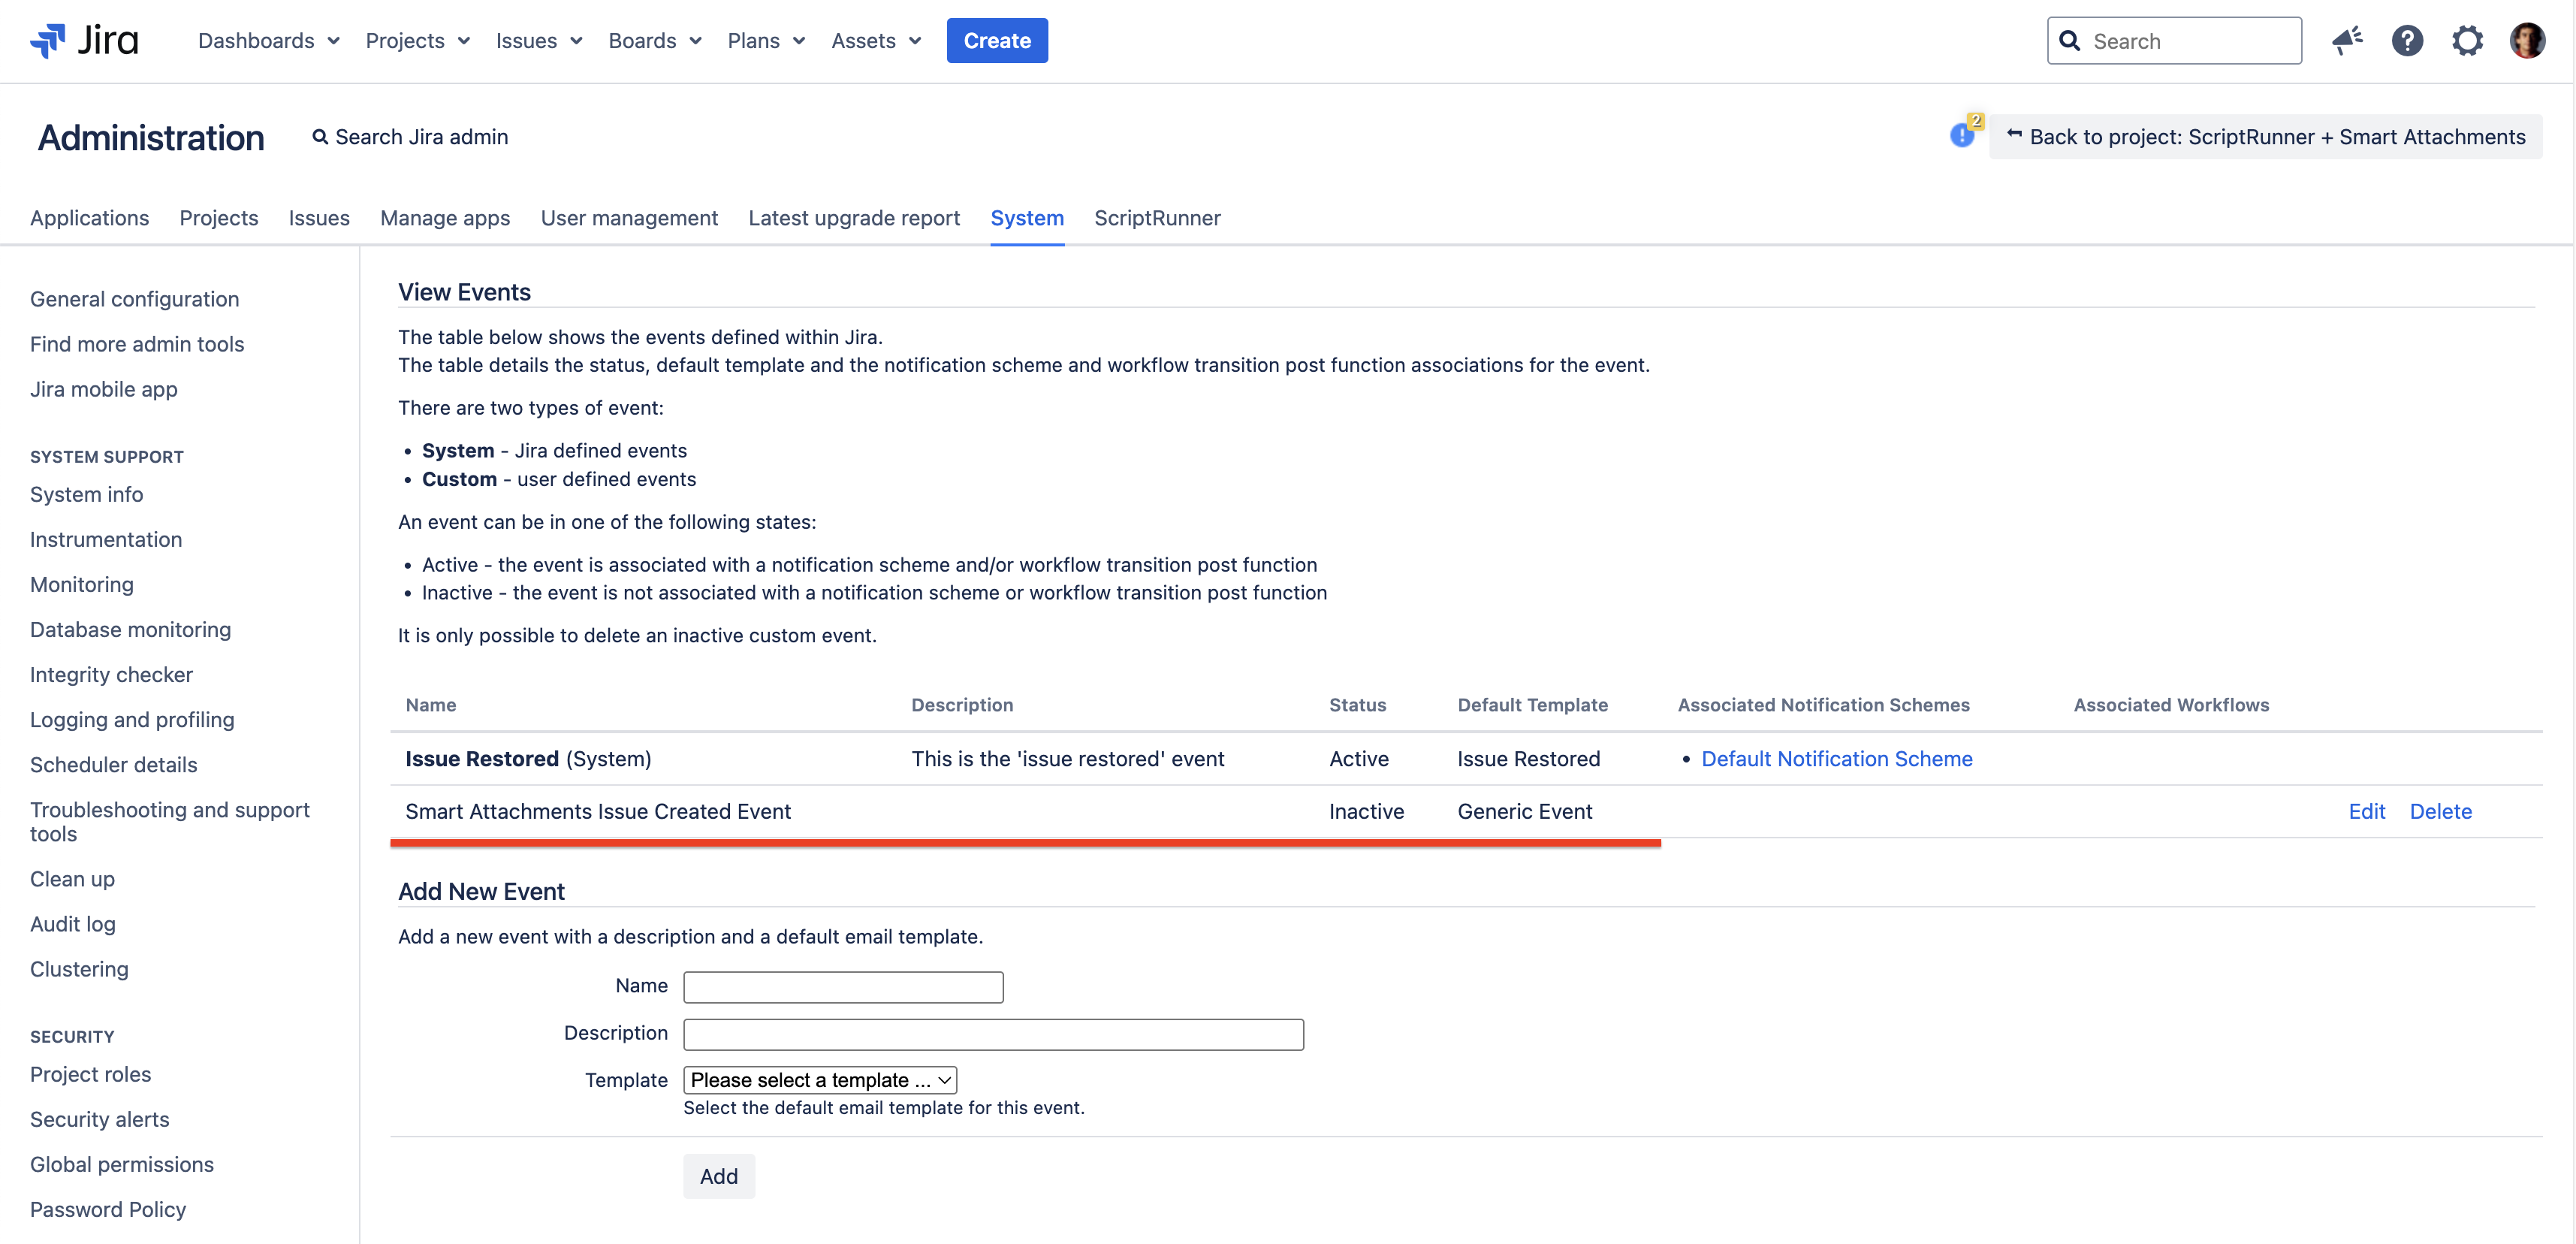Open the notifications megaphone icon
2576x1244 pixels.
(2347, 41)
